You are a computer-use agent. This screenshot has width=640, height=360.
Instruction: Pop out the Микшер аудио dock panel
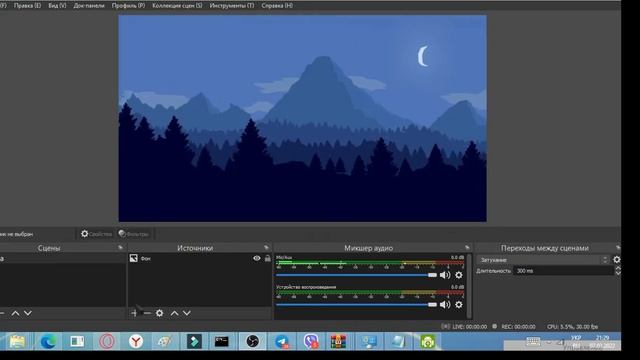pos(467,248)
